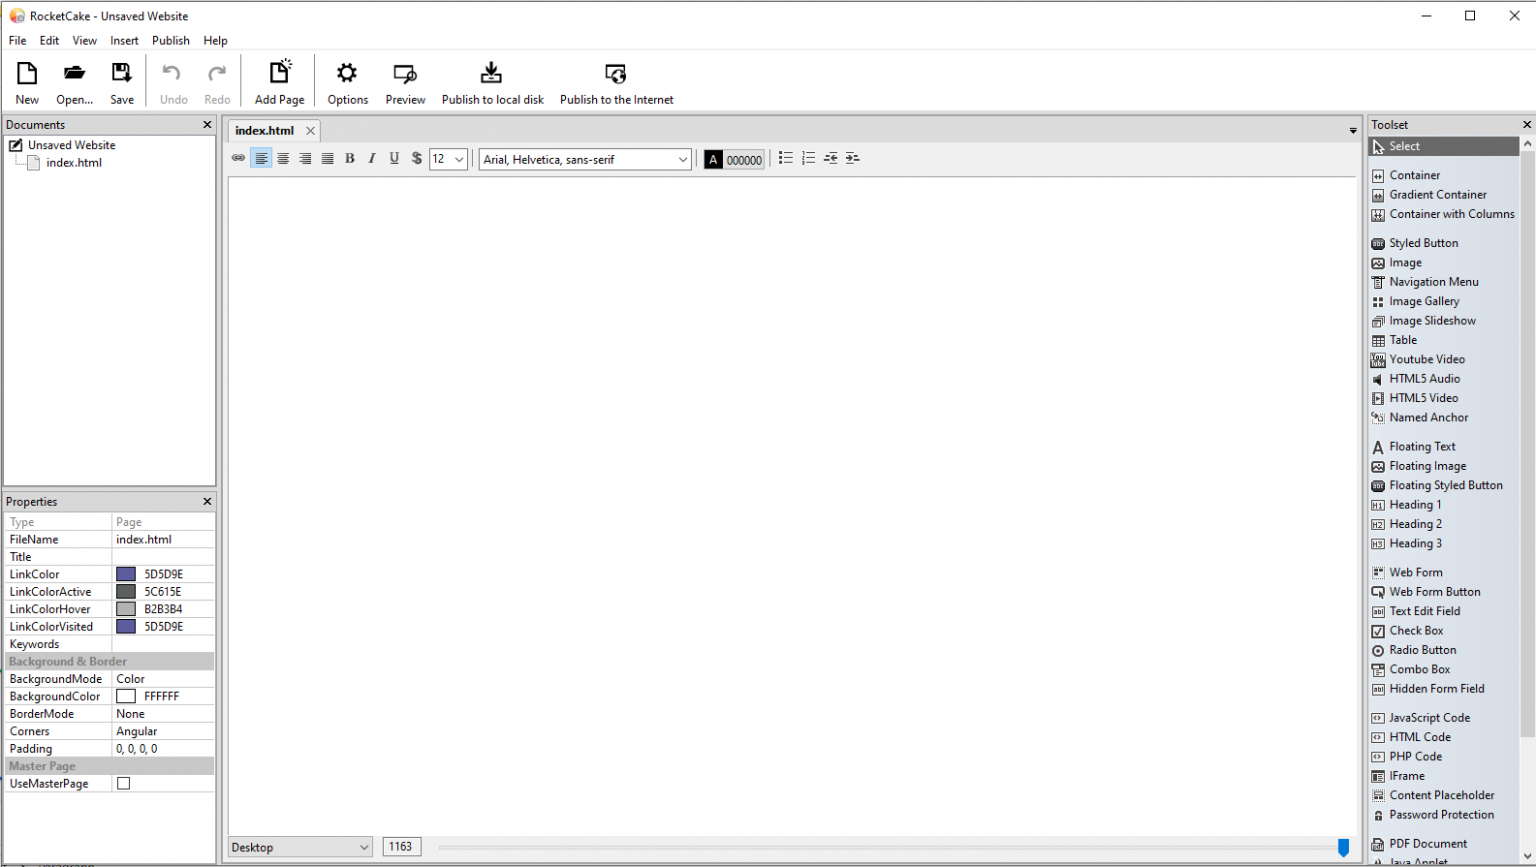Toggle bold text formatting
1536x867 pixels.
tap(350, 158)
